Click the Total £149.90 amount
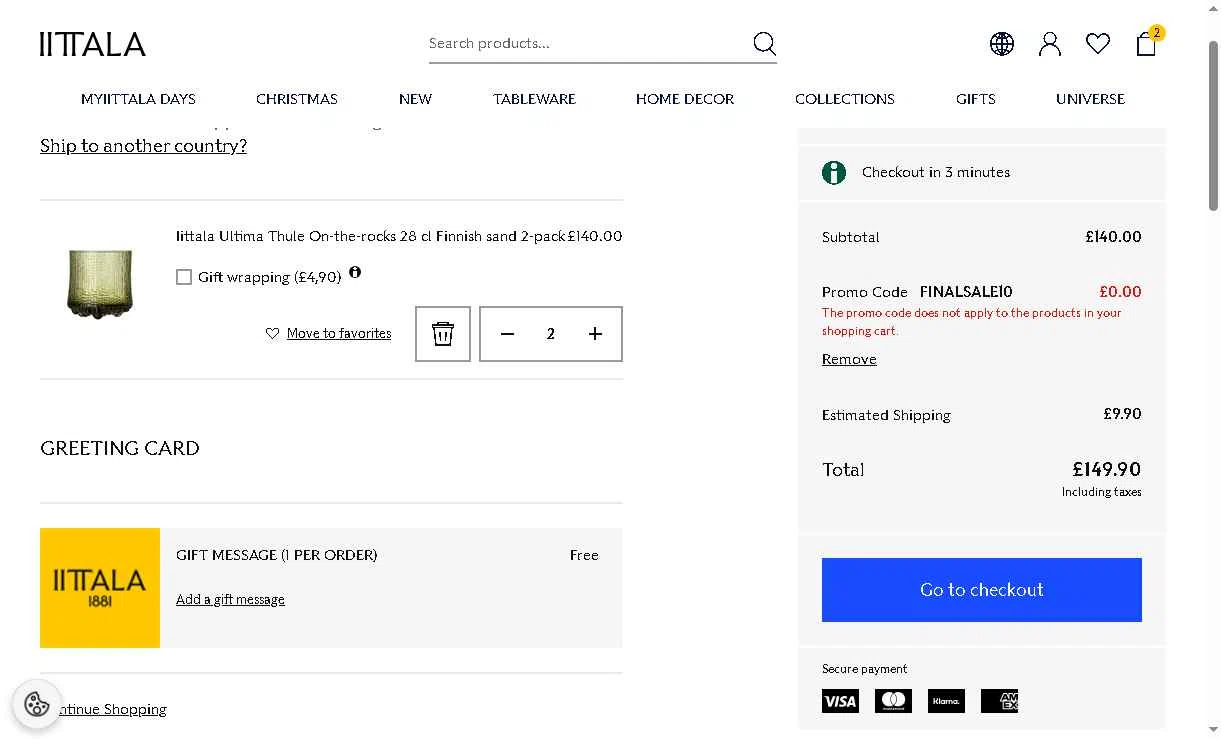The height and width of the screenshot is (739, 1221). click(1106, 469)
